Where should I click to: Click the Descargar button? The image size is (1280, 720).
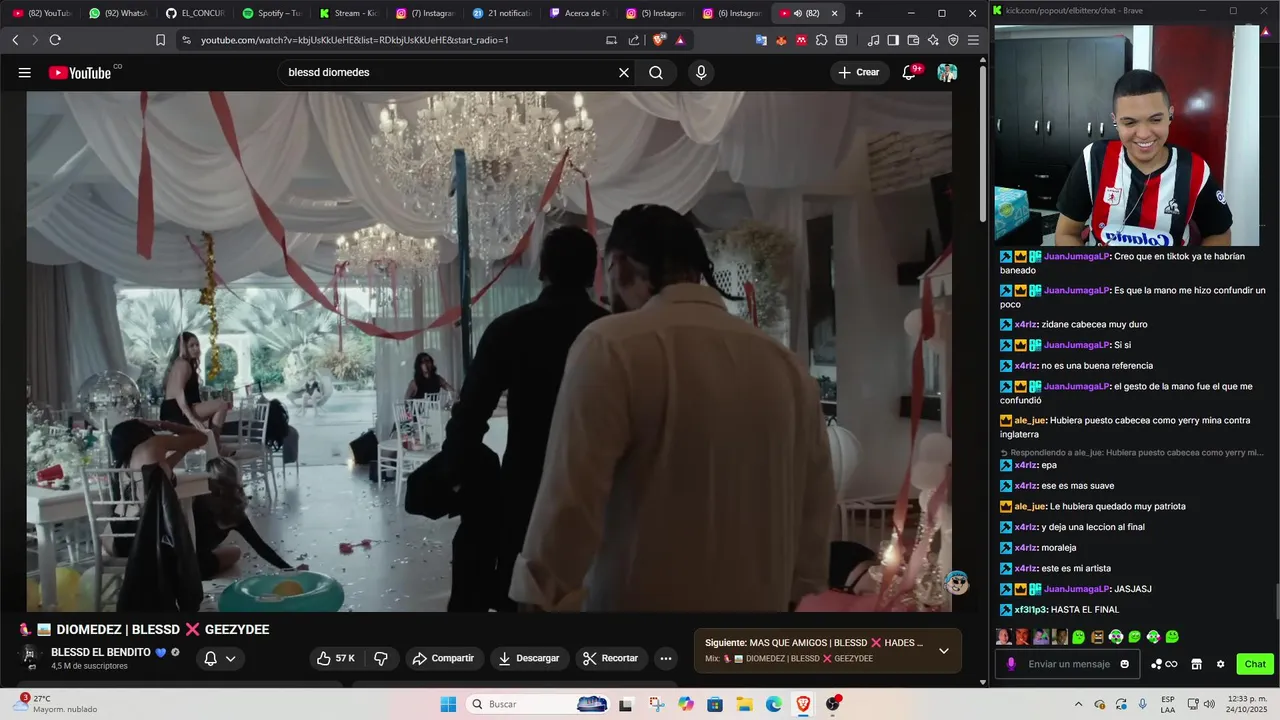[529, 658]
